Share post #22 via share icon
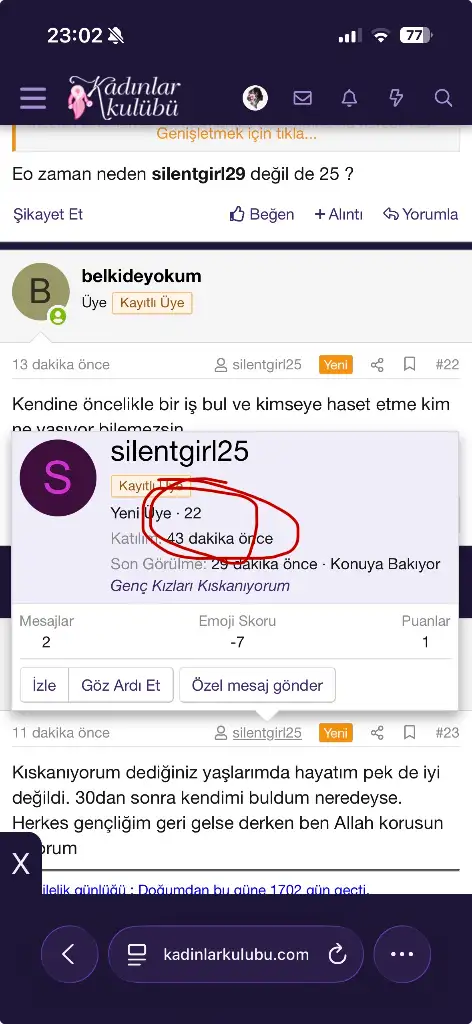 tap(377, 364)
